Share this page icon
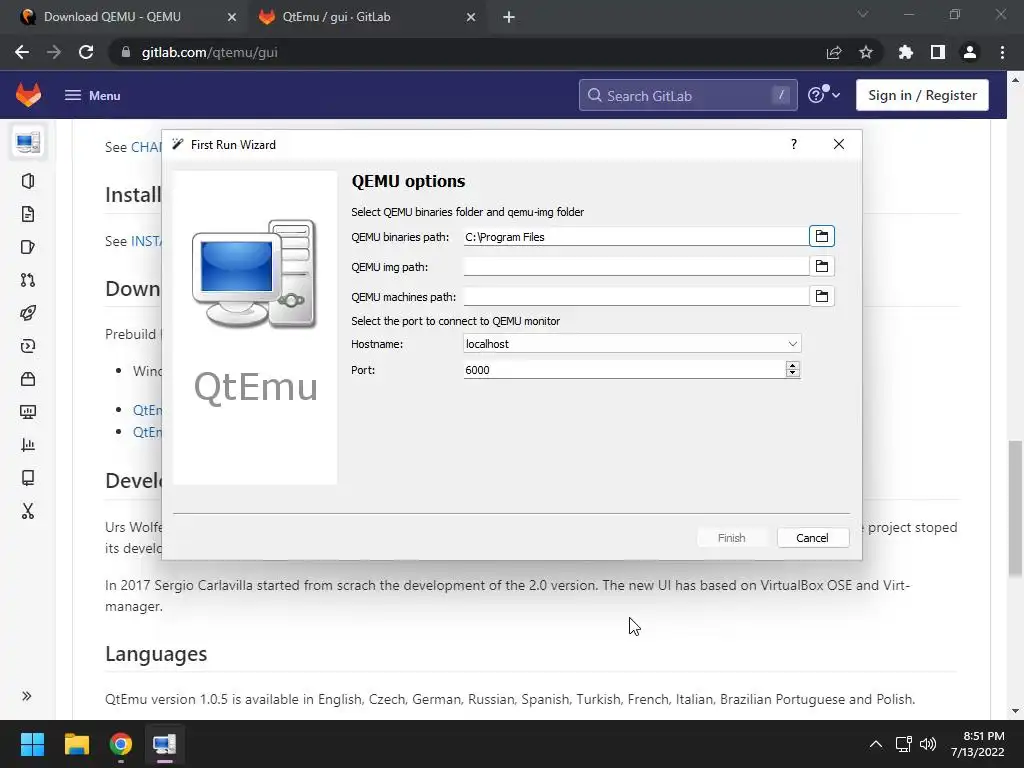1024x768 pixels. pos(834,52)
